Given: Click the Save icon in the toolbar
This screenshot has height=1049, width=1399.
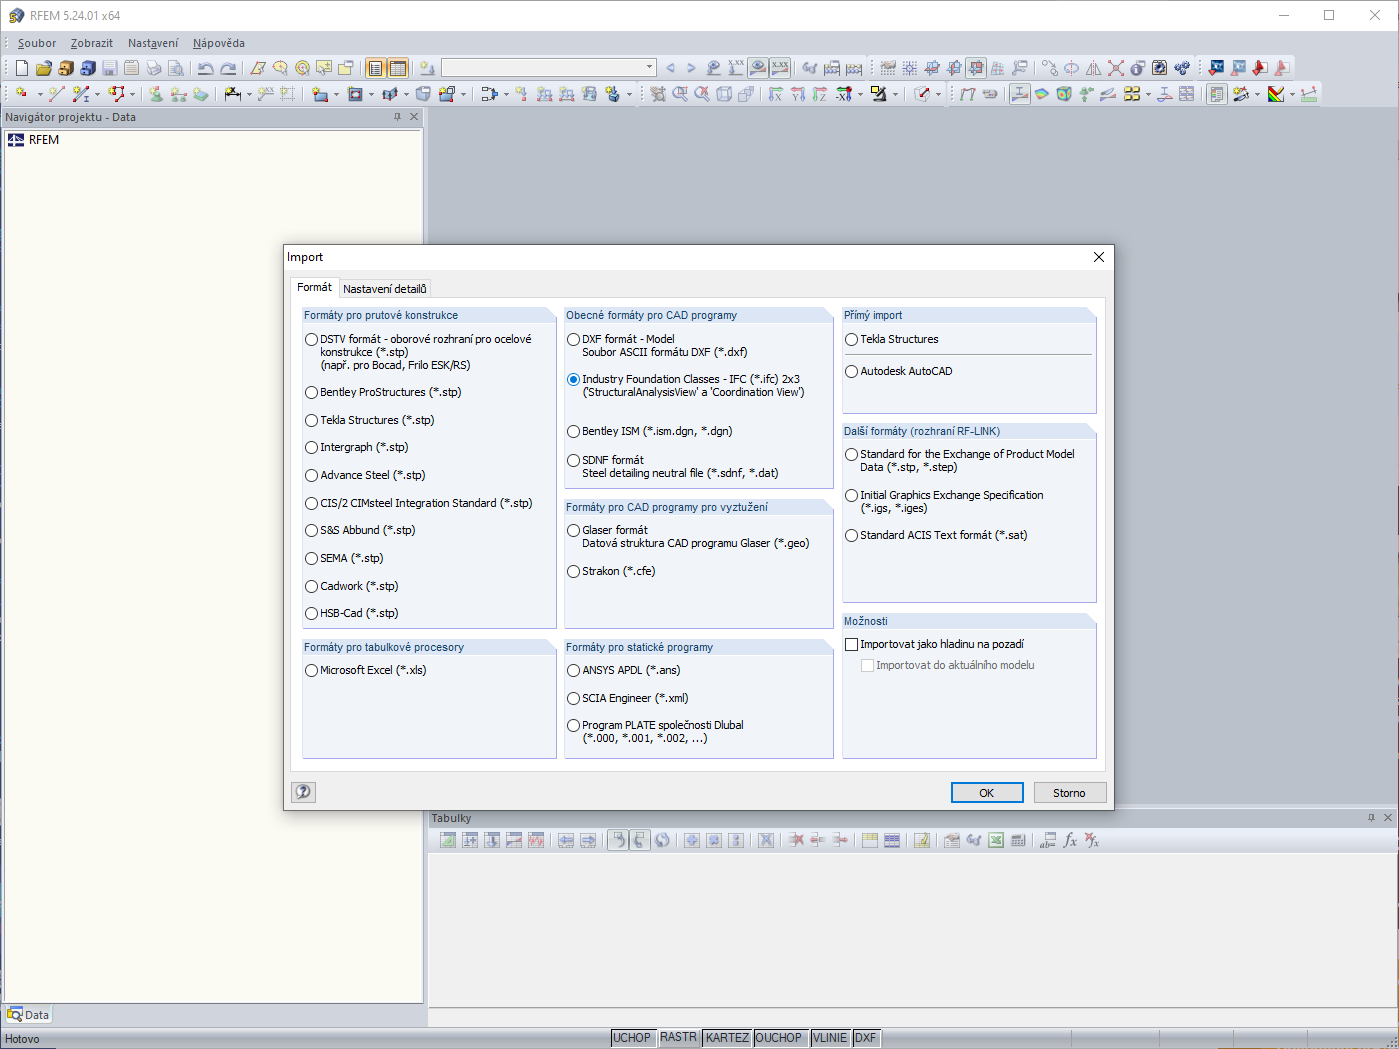Looking at the screenshot, I should [x=110, y=67].
